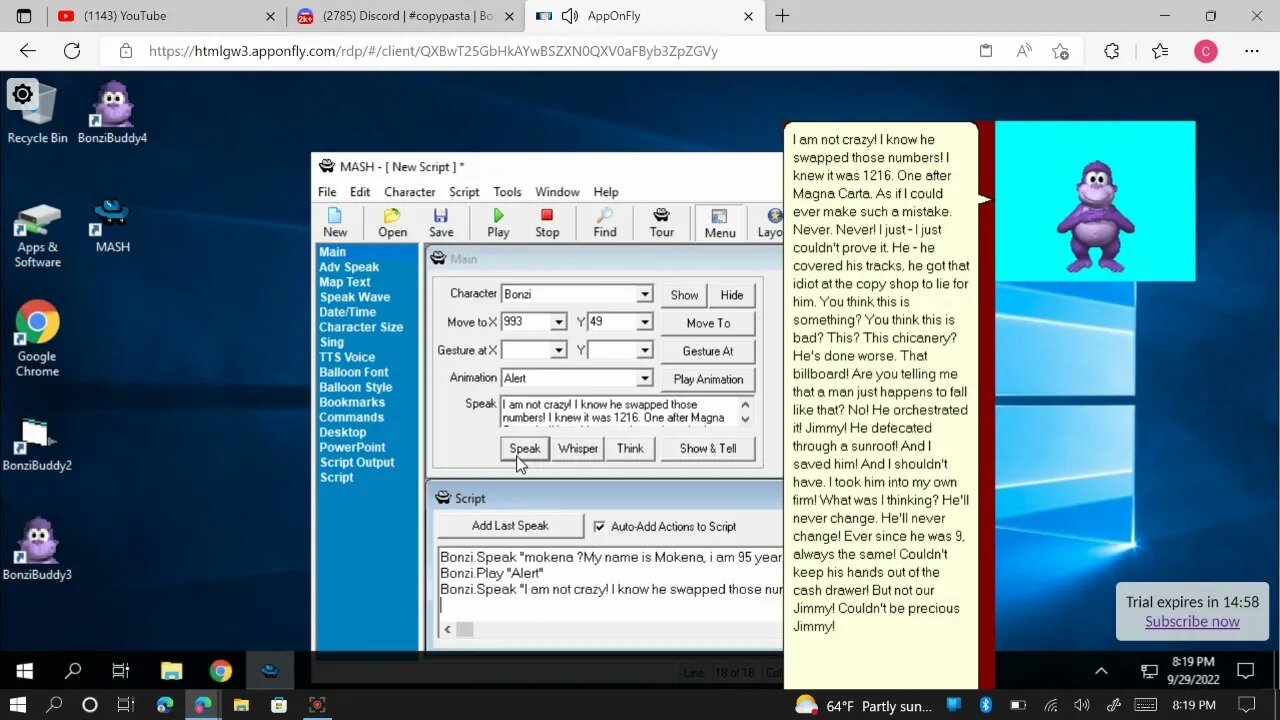Click the Layout toolbar icon
Viewport: 1280px width, 720px height.
[770, 222]
